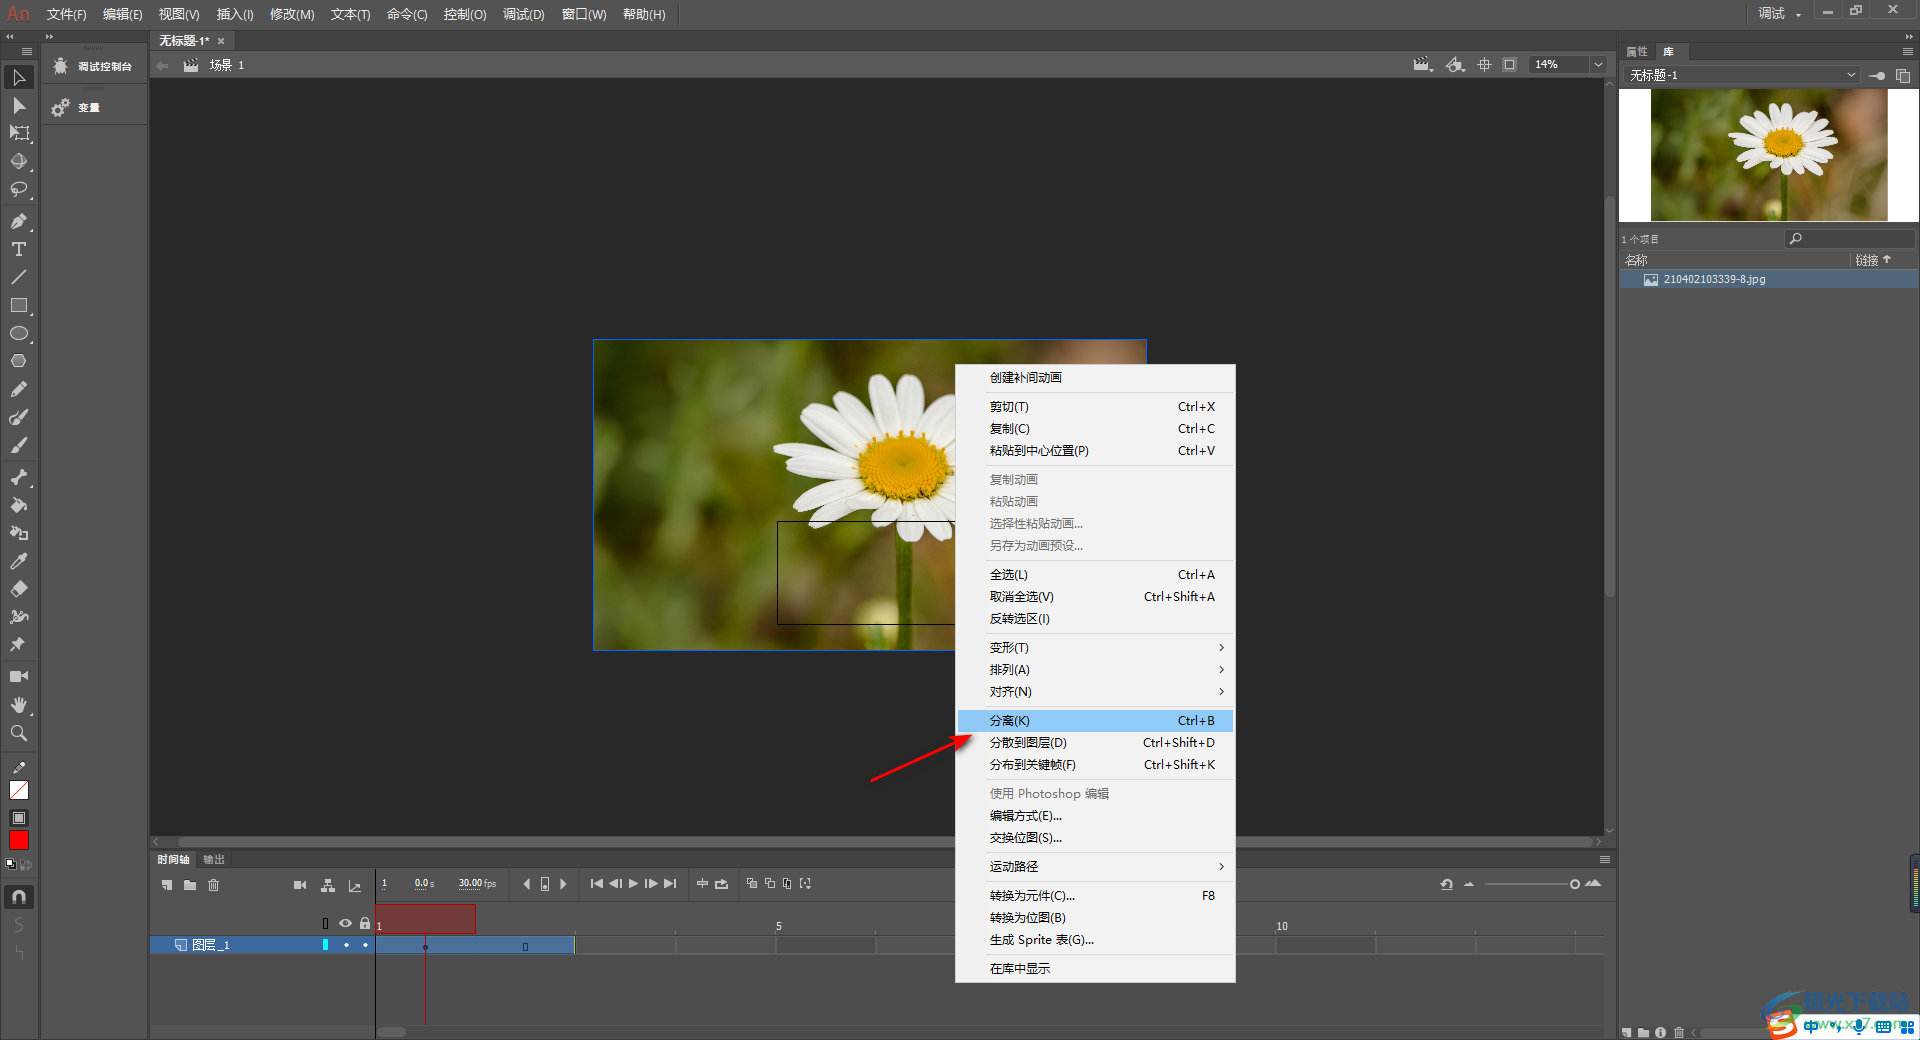This screenshot has height=1040, width=1920.
Task: Play the timeline animation
Action: click(633, 884)
